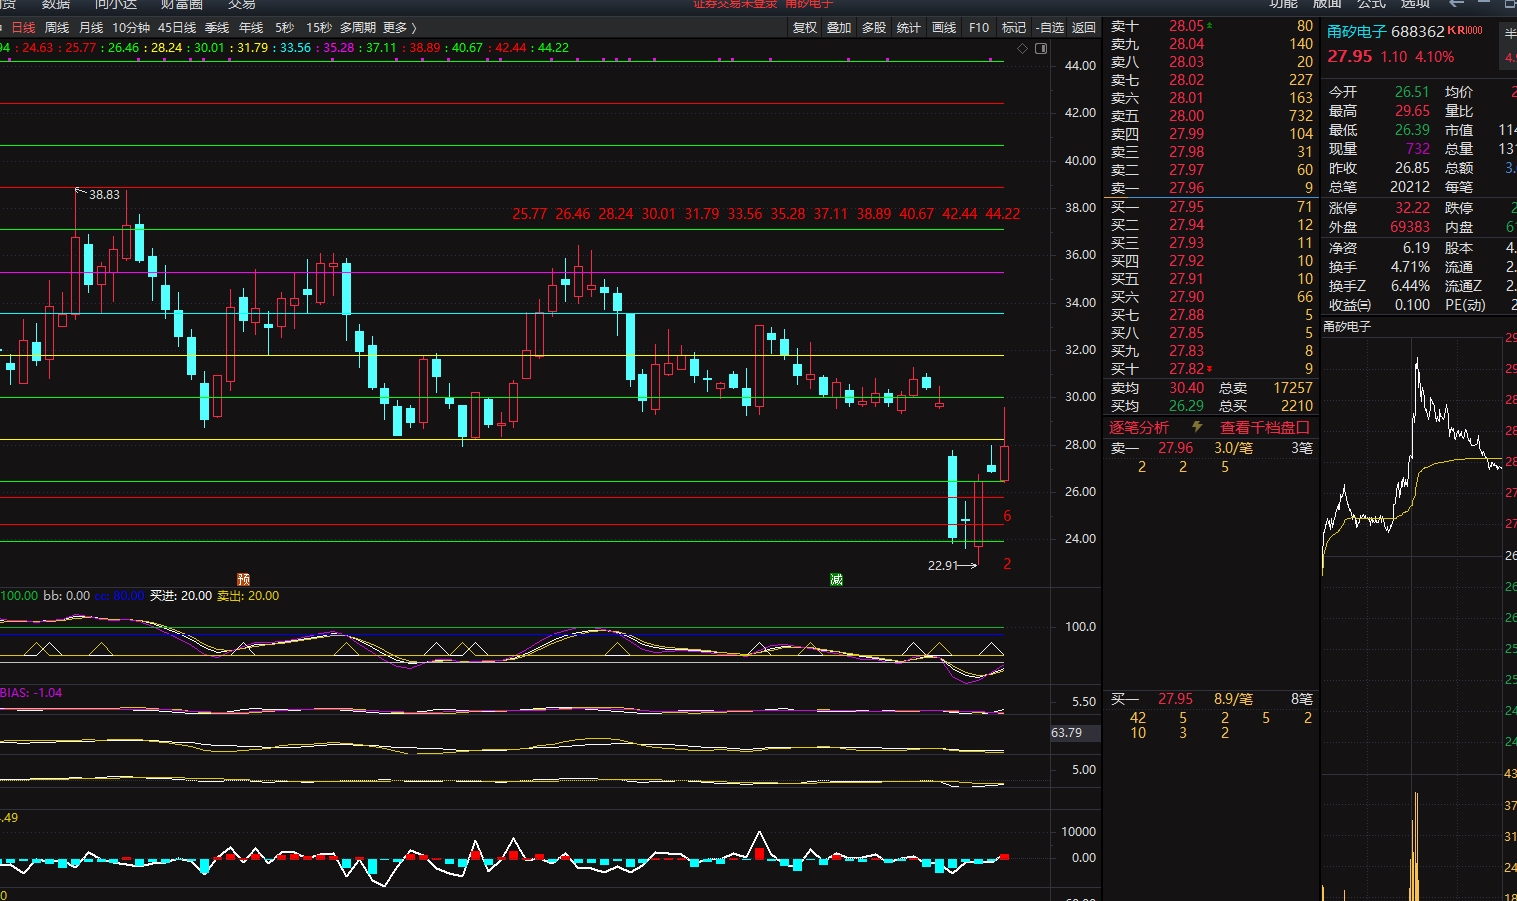Click the green up-arrow icon beside 28.05
The height and width of the screenshot is (901, 1517).
(1210, 25)
